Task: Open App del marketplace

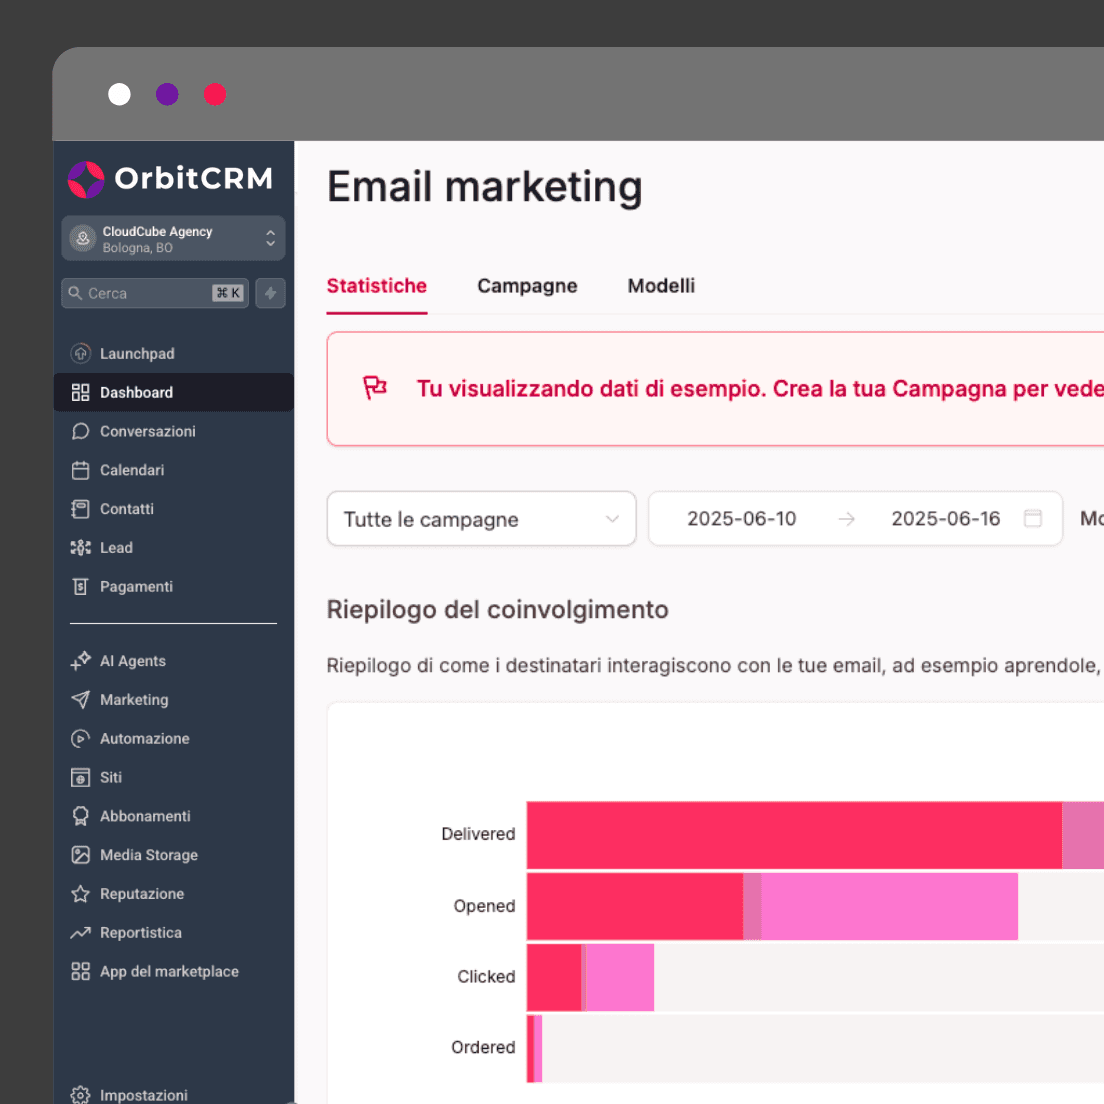Action: point(174,972)
